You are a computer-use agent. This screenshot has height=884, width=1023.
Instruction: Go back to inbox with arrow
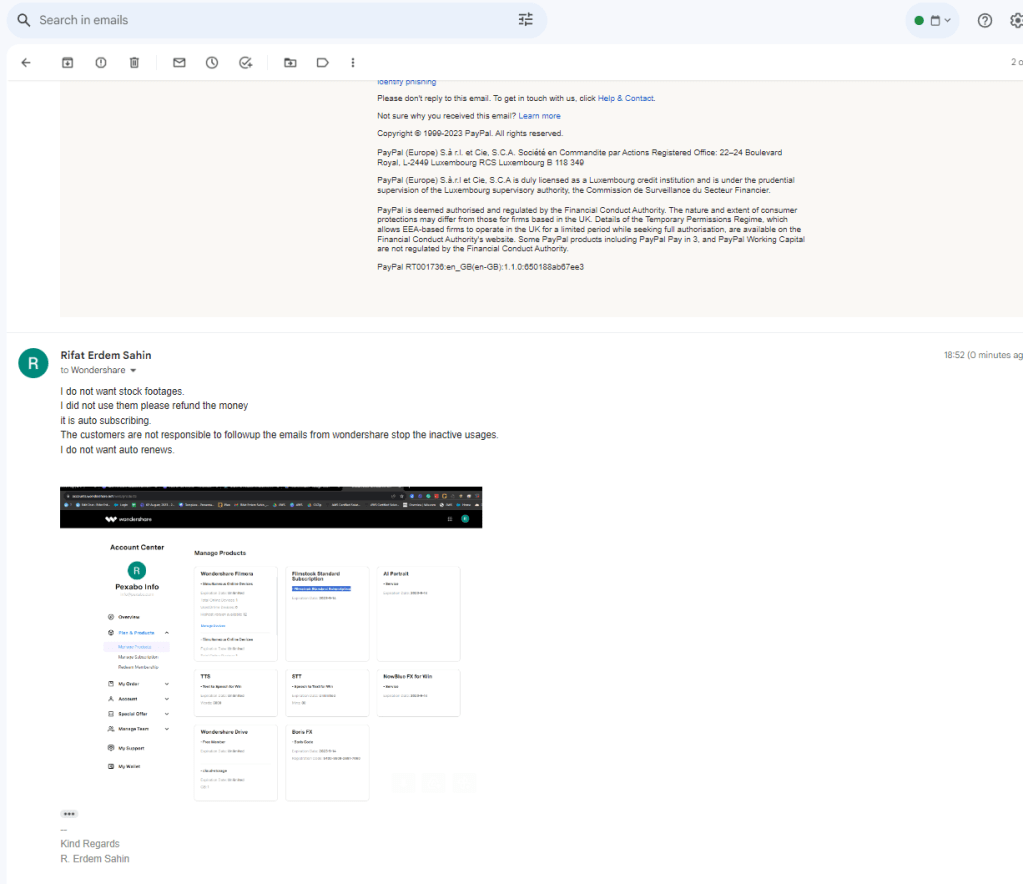(x=26, y=63)
